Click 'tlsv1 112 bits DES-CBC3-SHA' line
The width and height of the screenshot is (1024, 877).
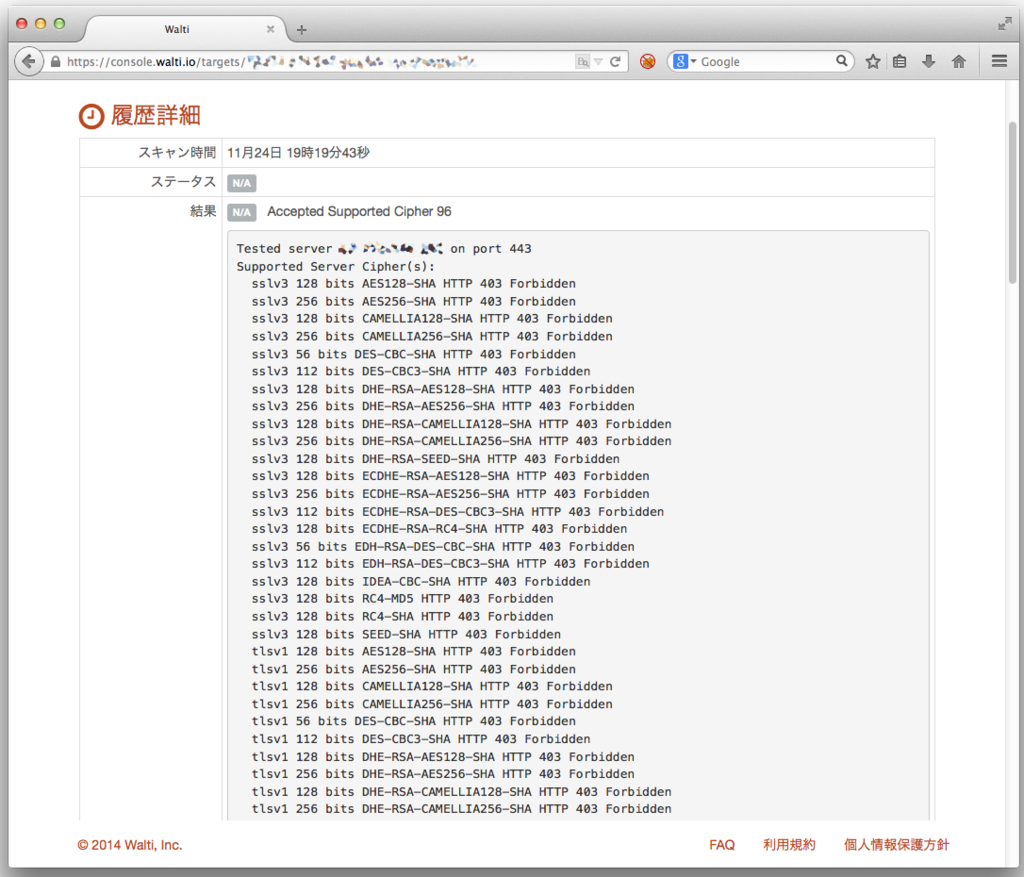point(421,739)
